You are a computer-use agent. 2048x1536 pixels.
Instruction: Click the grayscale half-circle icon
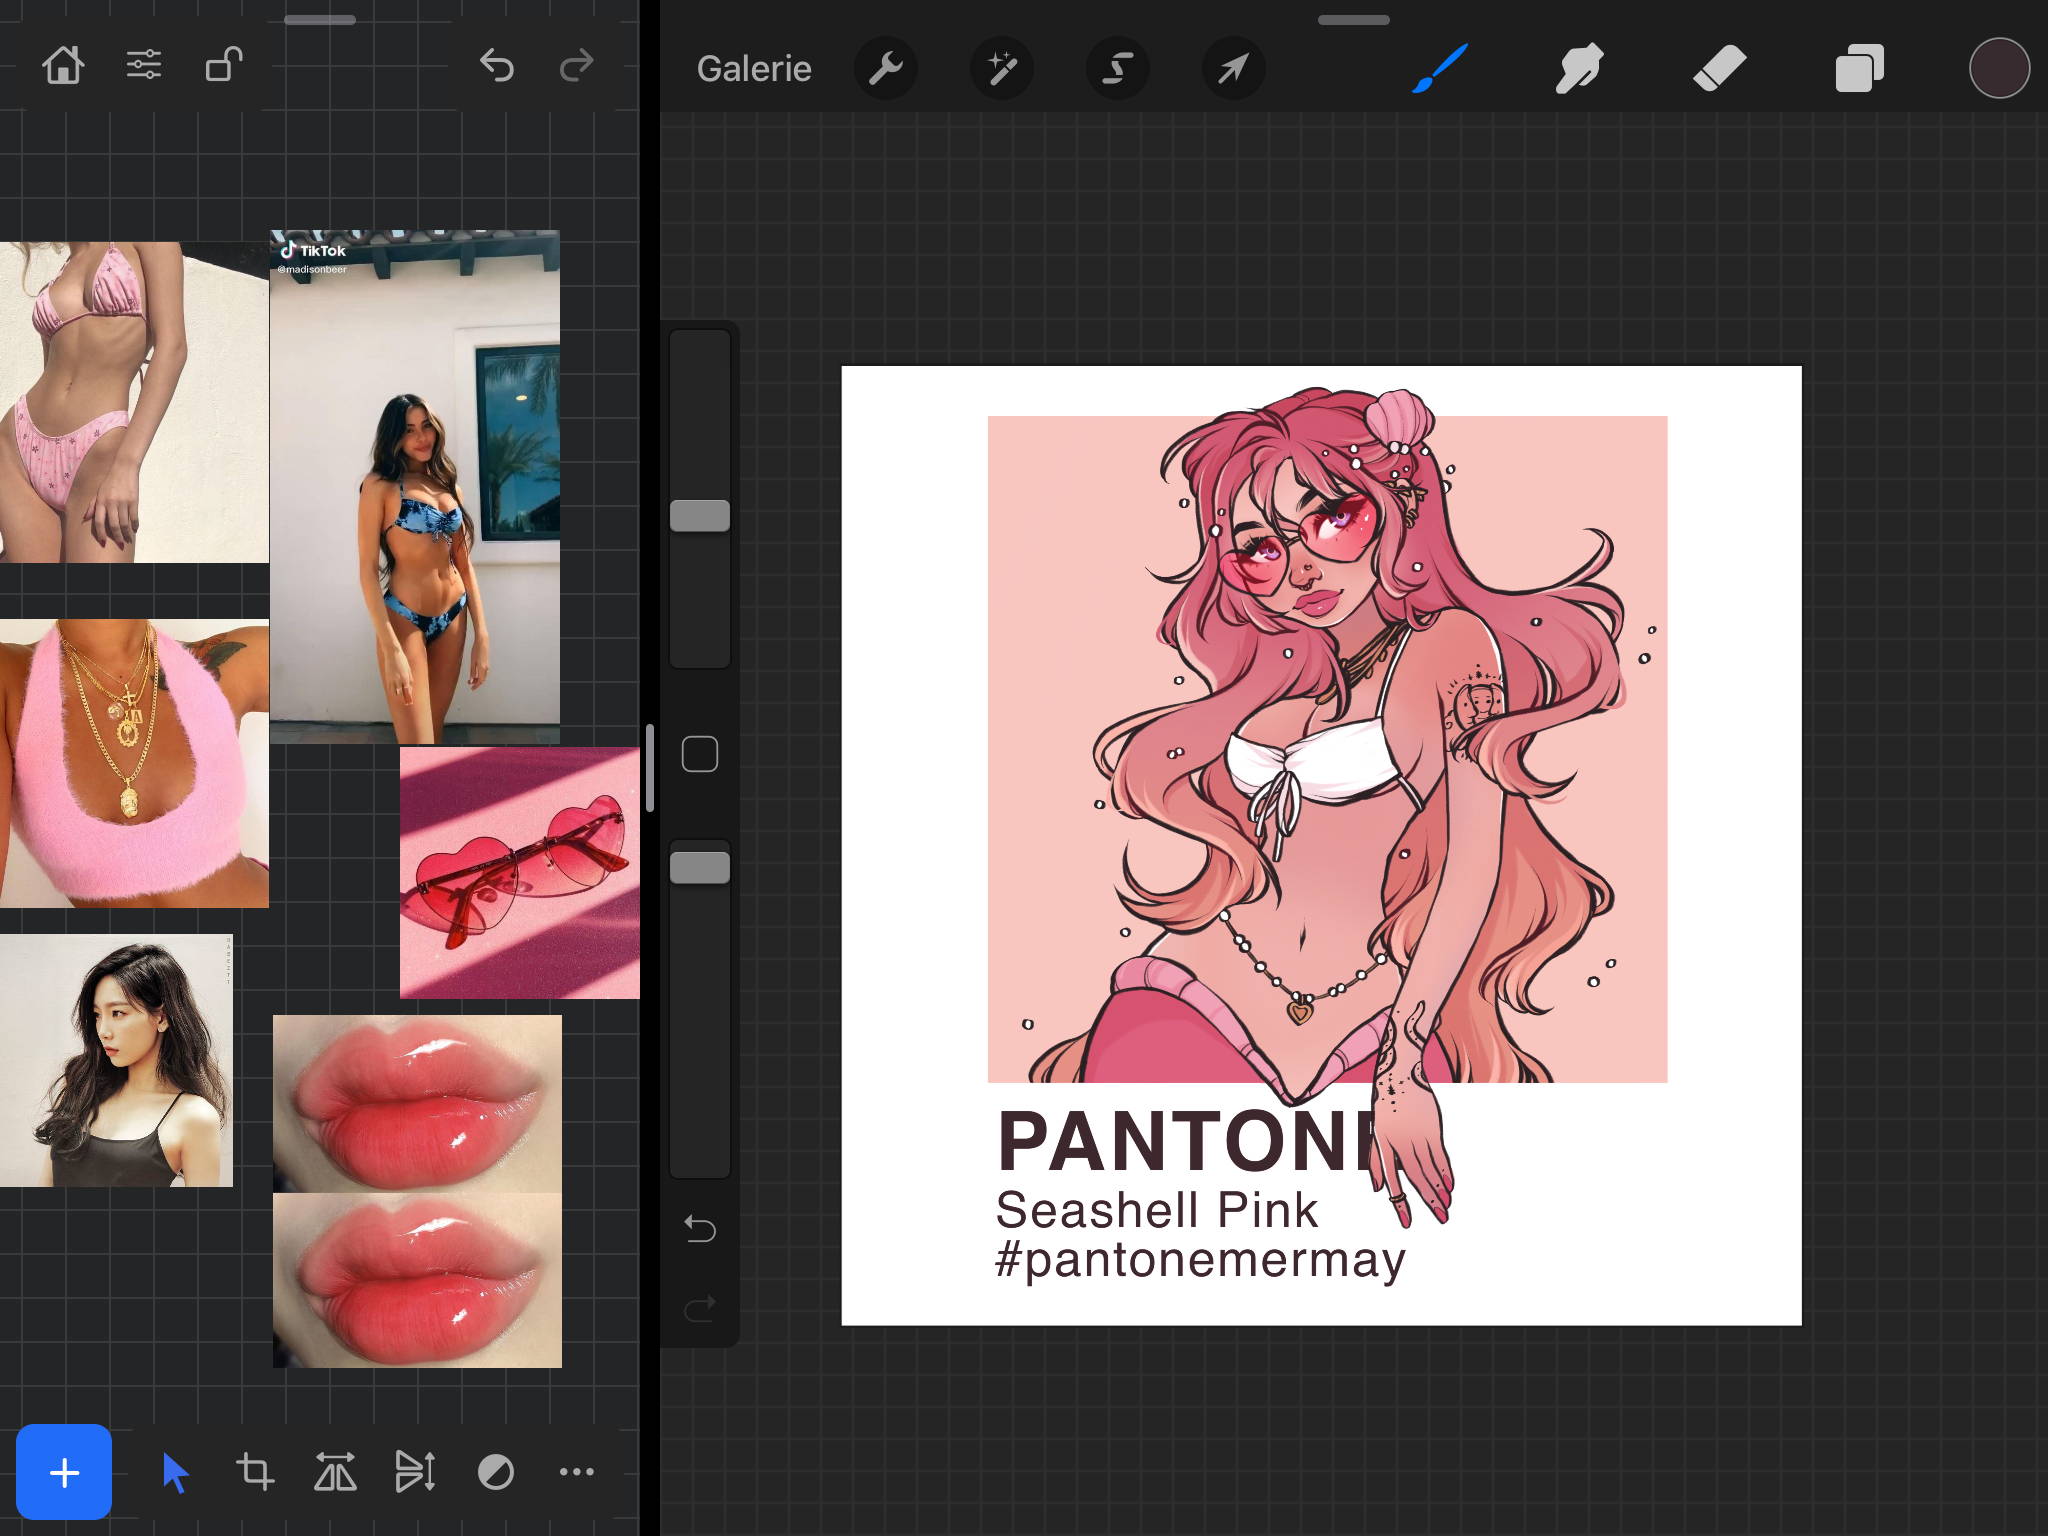click(x=496, y=1472)
